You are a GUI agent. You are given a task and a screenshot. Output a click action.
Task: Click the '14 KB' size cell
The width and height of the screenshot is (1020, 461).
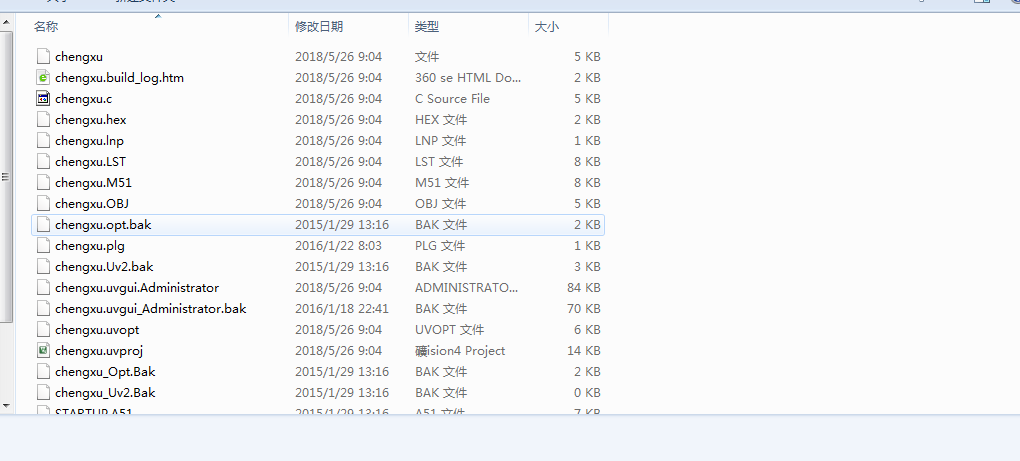pyautogui.click(x=584, y=350)
